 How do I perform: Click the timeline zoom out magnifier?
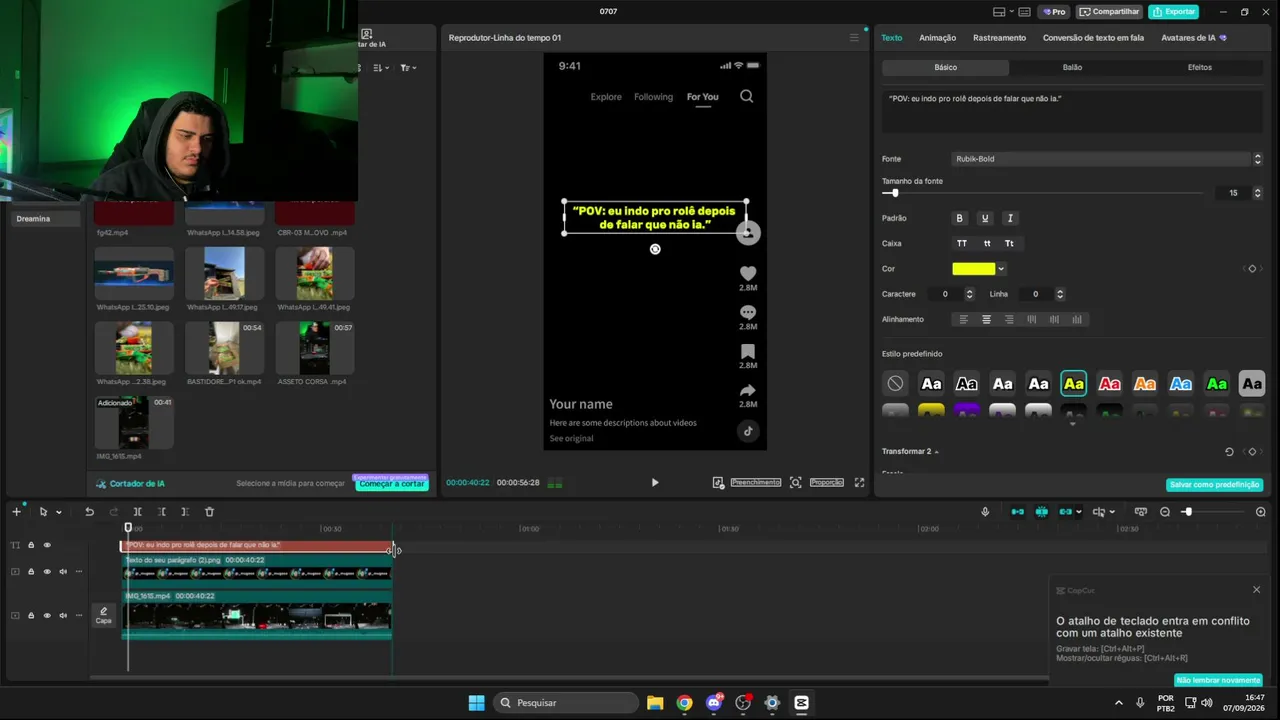[1165, 512]
